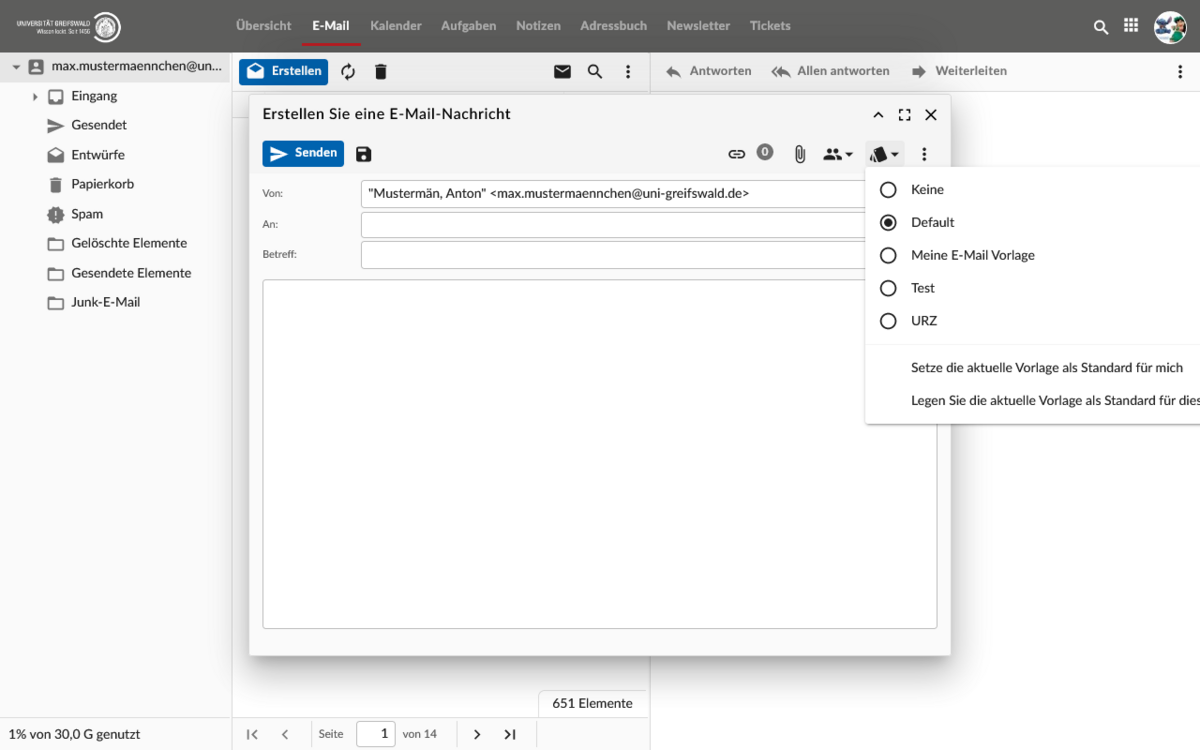
Task: Click the Erstellen button
Action: tap(283, 72)
